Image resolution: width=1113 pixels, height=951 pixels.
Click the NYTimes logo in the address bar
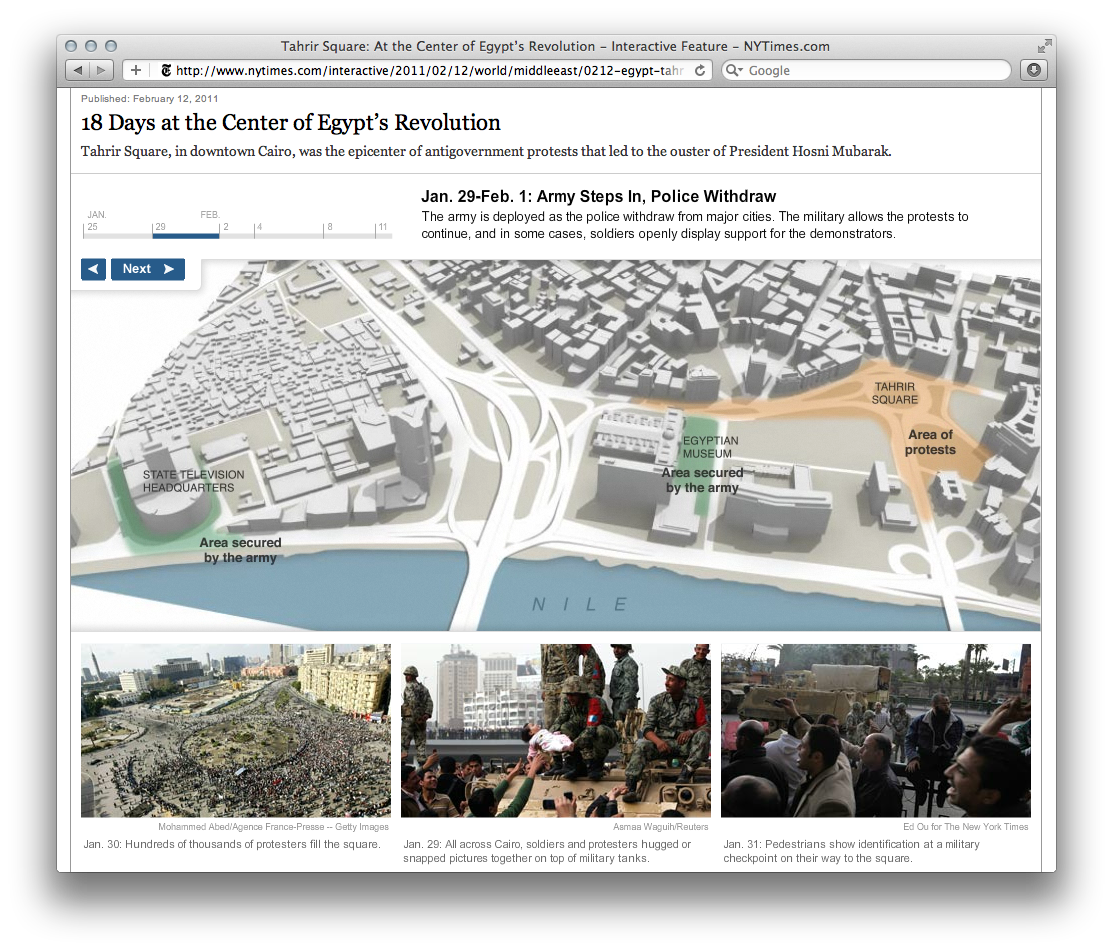(x=165, y=70)
